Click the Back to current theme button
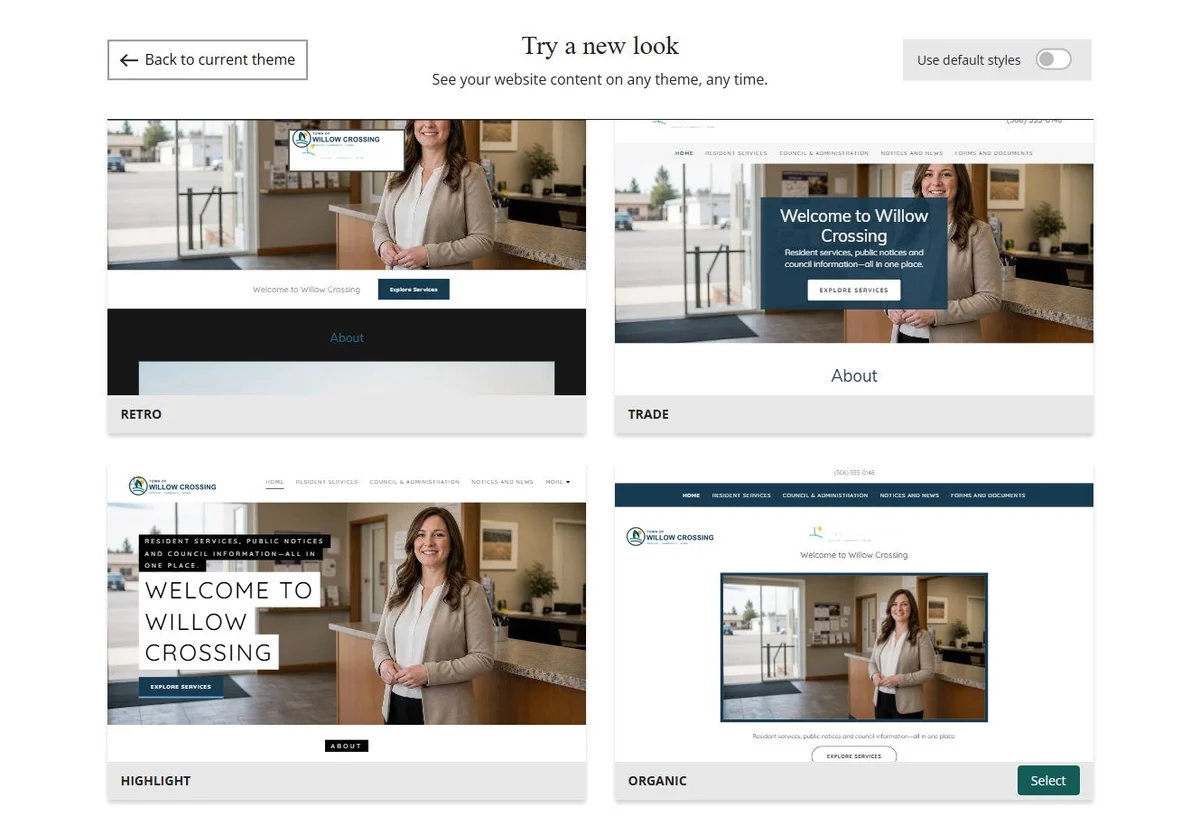The height and width of the screenshot is (823, 1200). click(207, 60)
